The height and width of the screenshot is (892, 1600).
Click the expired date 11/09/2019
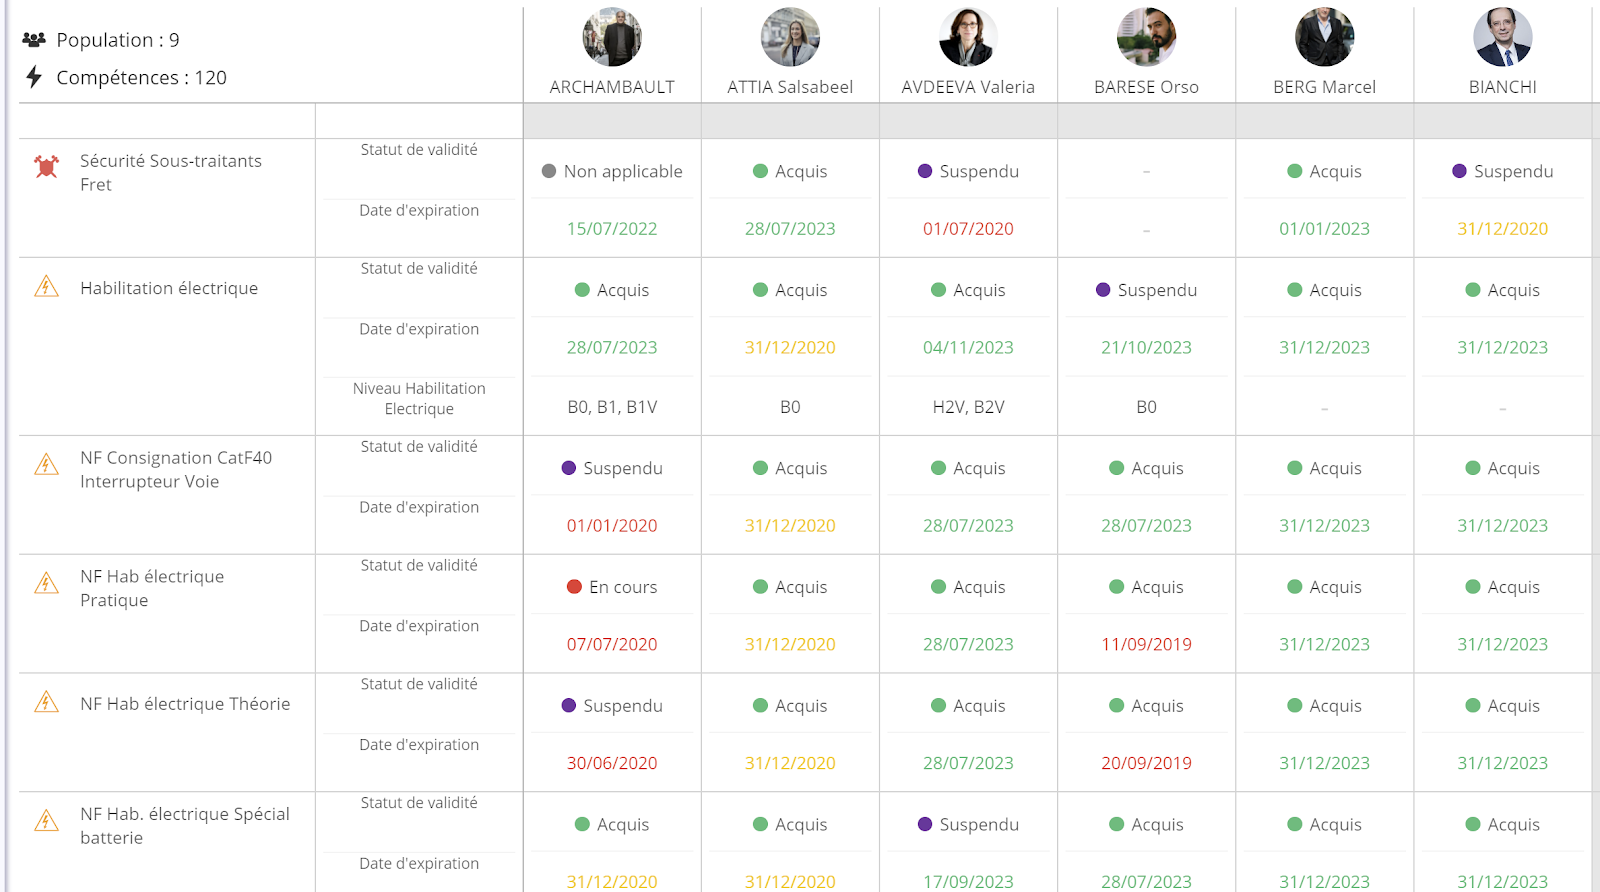(1146, 645)
